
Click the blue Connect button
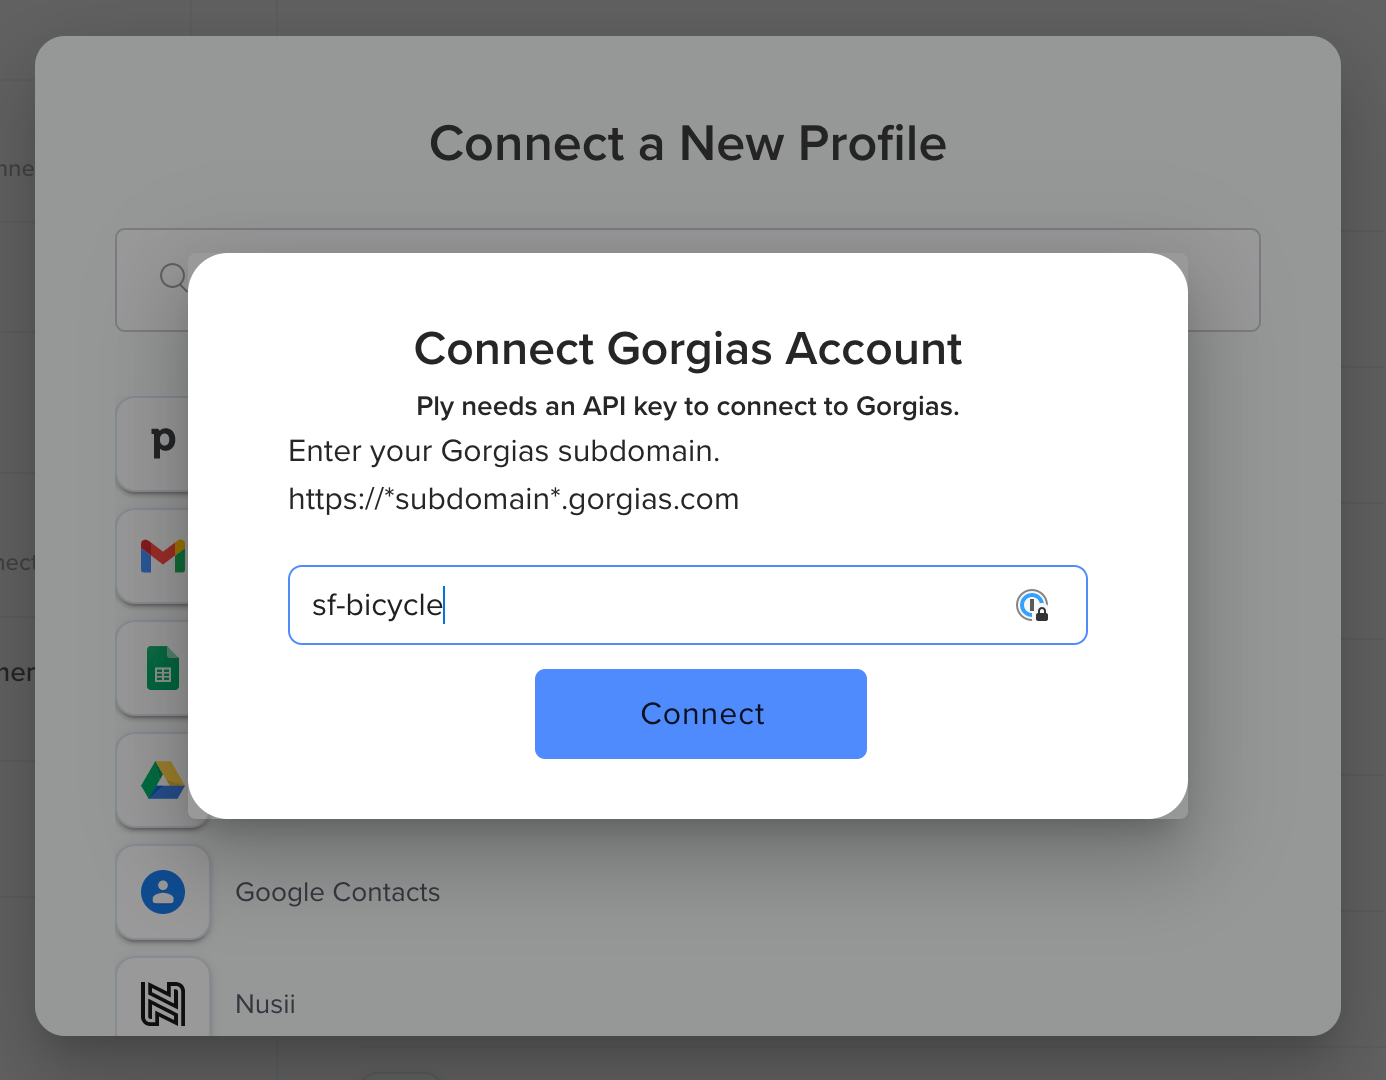[x=701, y=714]
